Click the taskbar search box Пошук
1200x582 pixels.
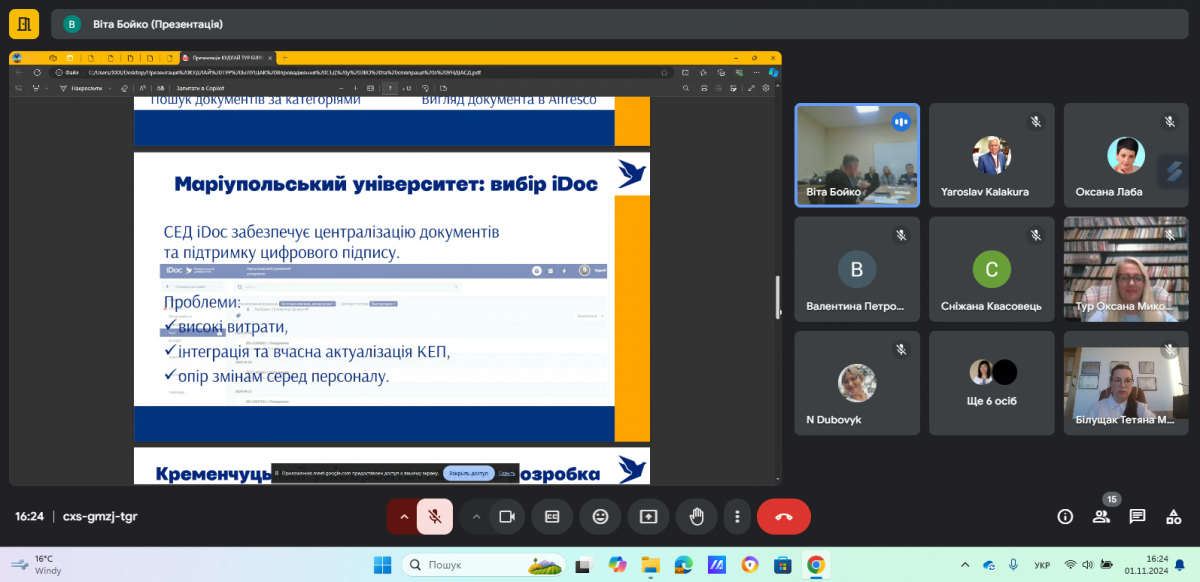point(482,565)
